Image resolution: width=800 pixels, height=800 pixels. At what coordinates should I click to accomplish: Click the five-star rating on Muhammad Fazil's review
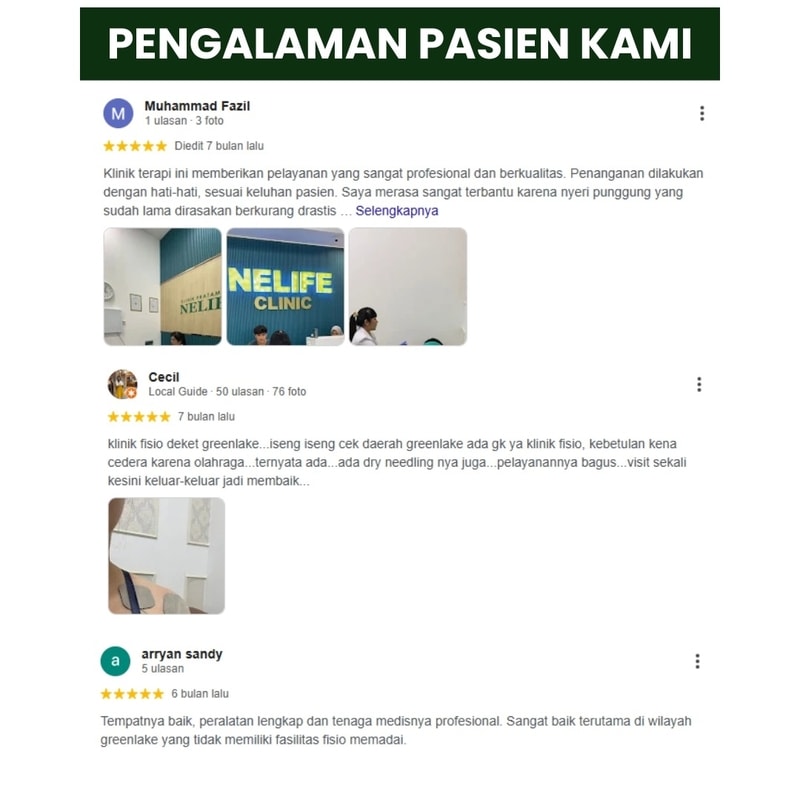coord(135,146)
